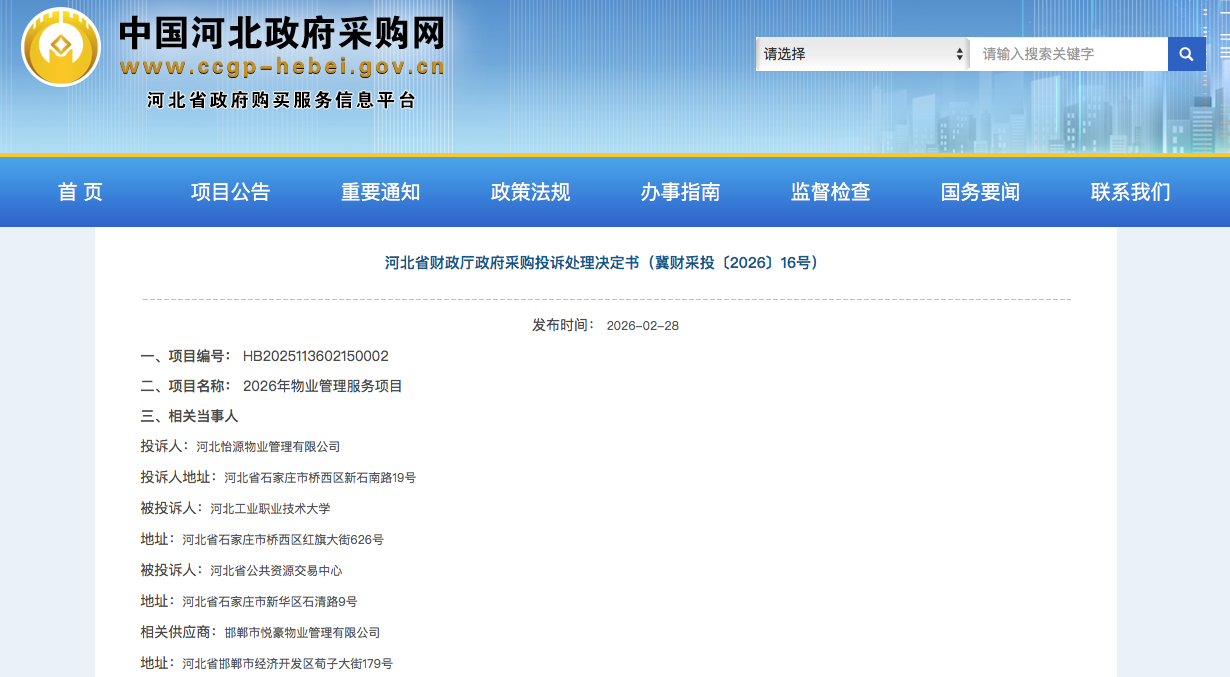Viewport: 1230px width, 677px height.
Task: Open the 首页 navigation menu
Action: 79,192
